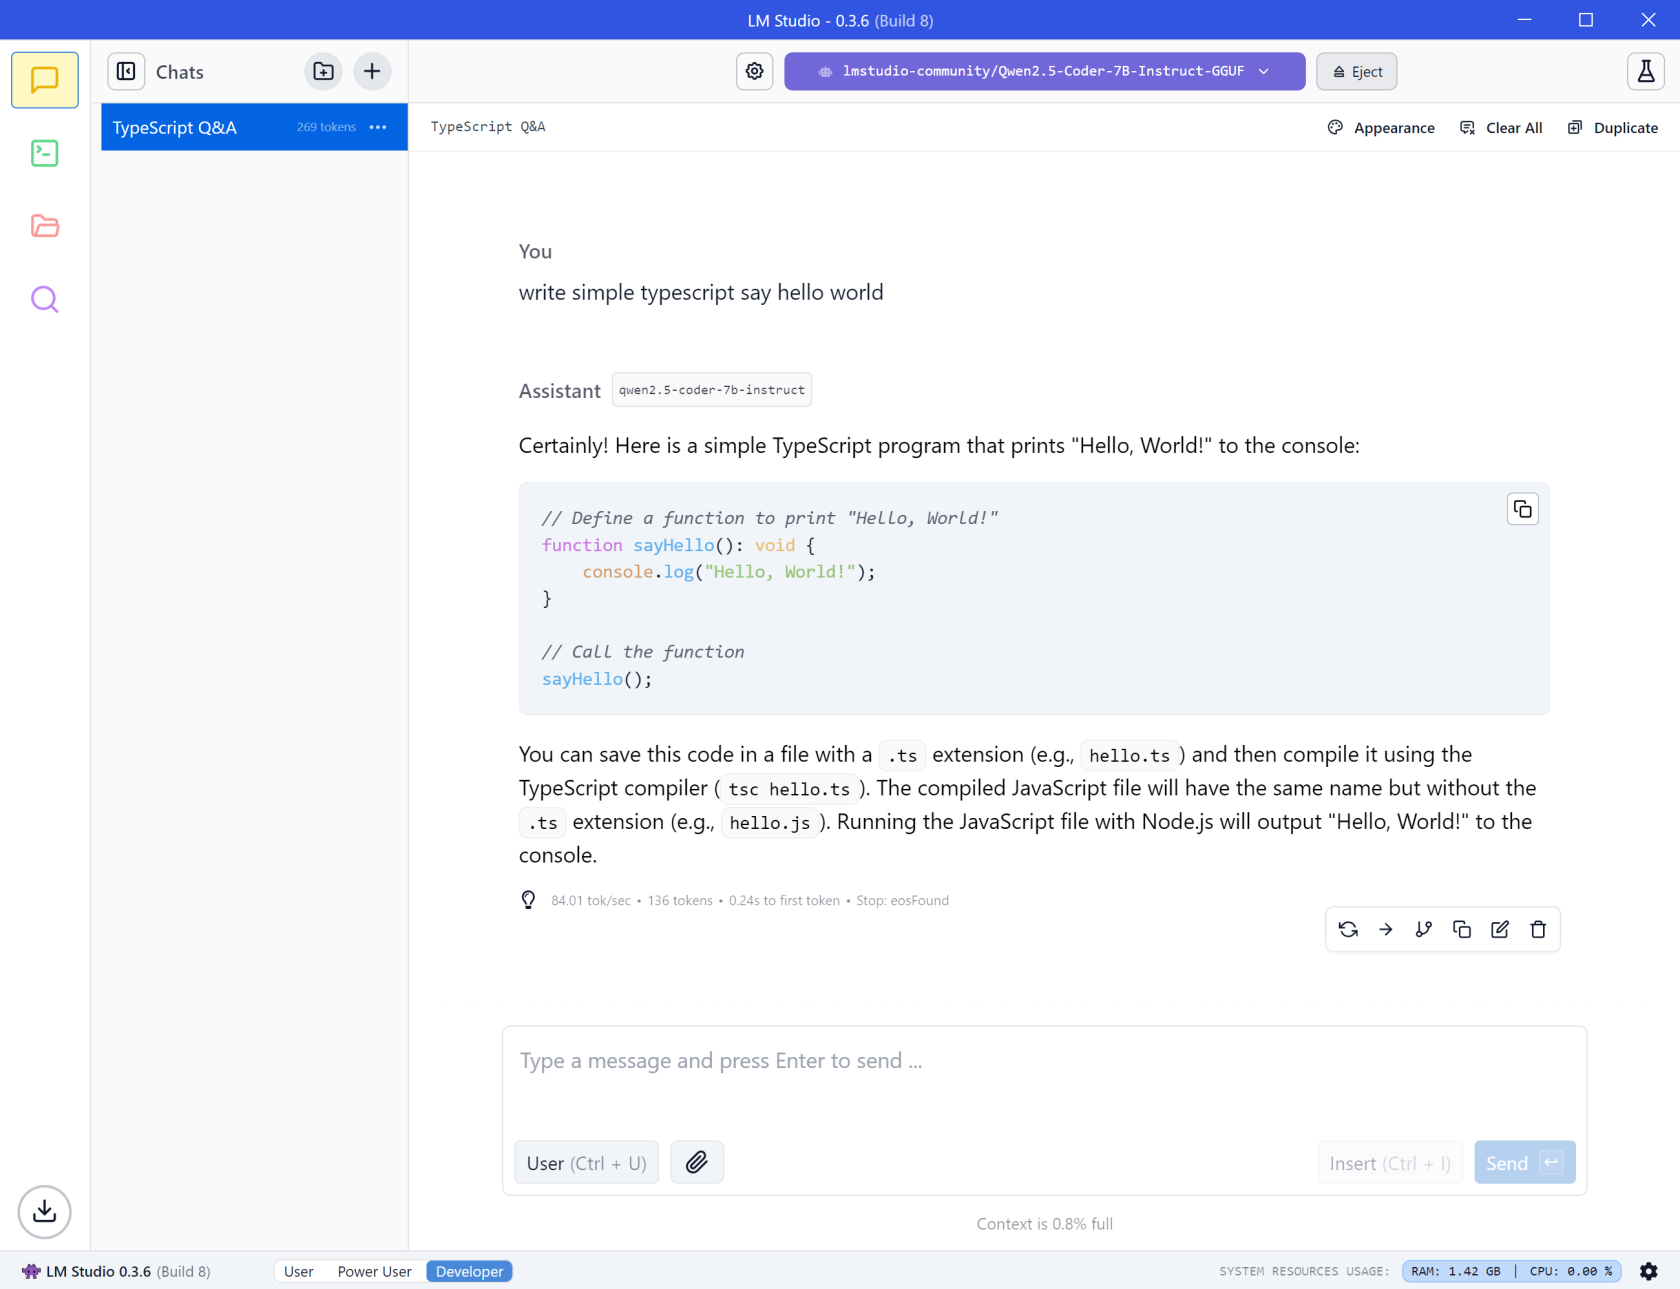Click the hello.js inline code
Screen dimensions: 1680x1289
coord(770,823)
